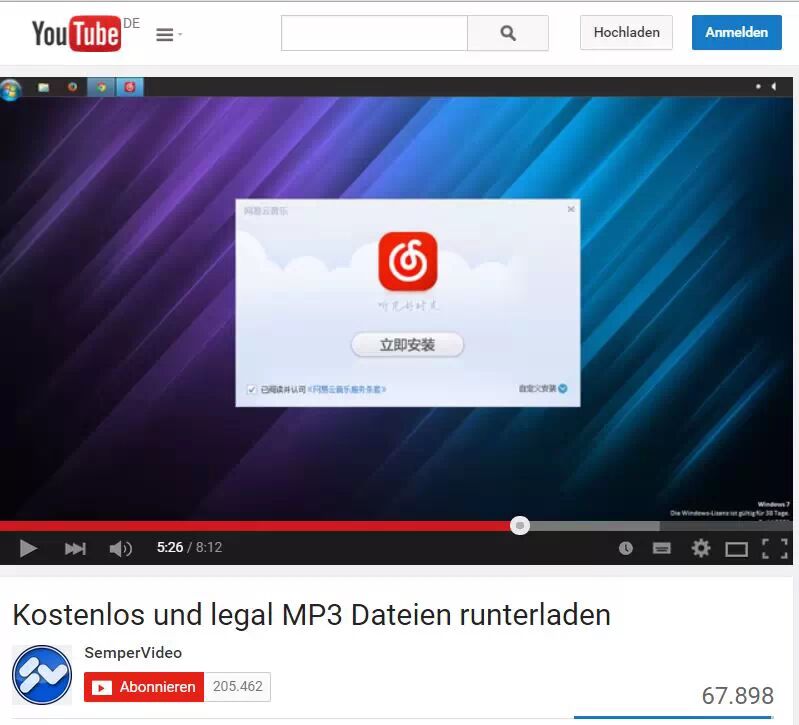Screen dimensions: 799x725
Task: Click the install button in the video dialog
Action: click(x=407, y=345)
